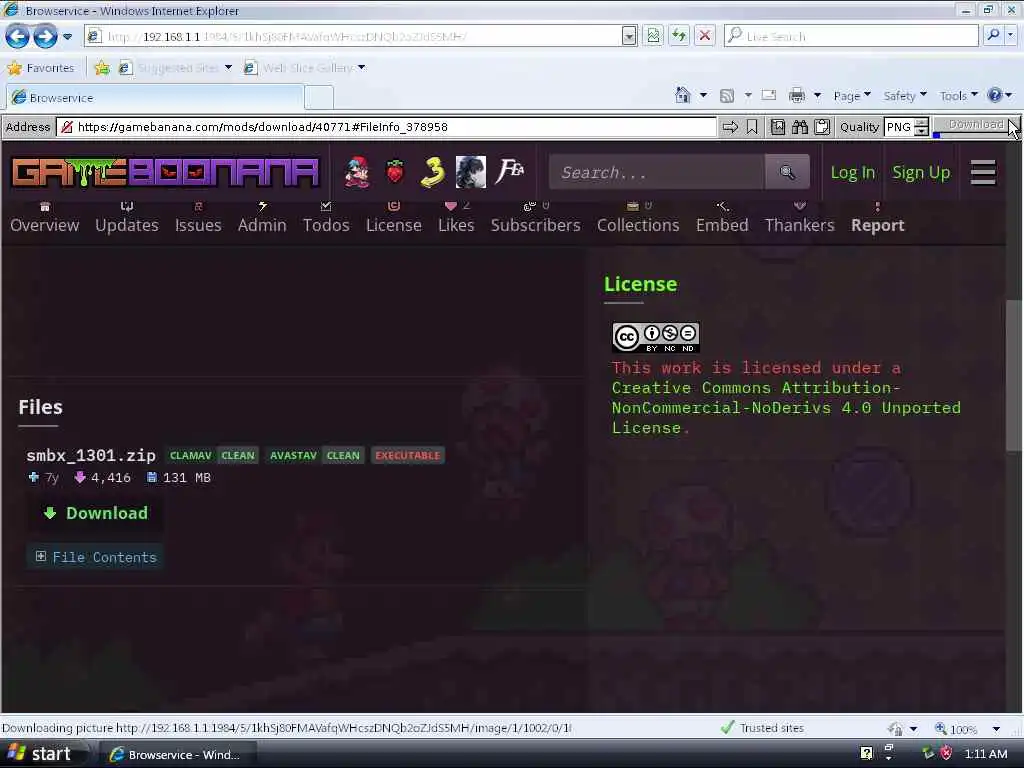Go back with the IE Back arrow
1024x768 pixels.
coord(18,37)
